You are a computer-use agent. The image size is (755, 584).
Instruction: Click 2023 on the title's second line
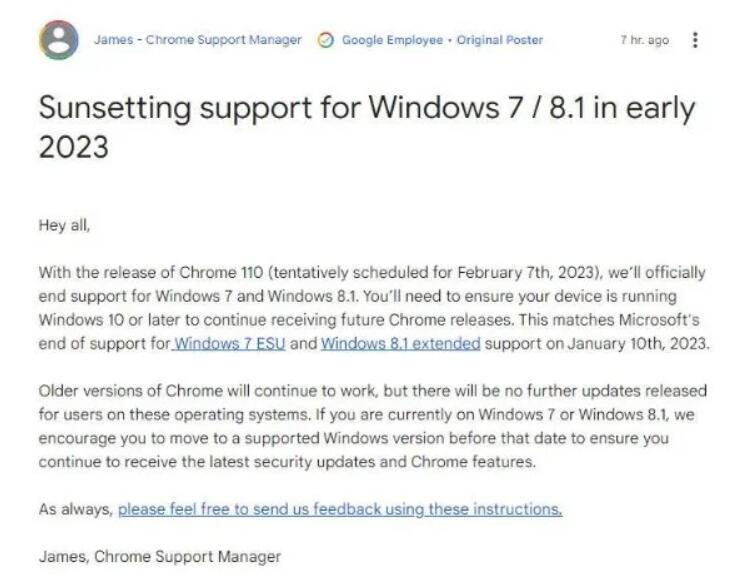point(73,147)
